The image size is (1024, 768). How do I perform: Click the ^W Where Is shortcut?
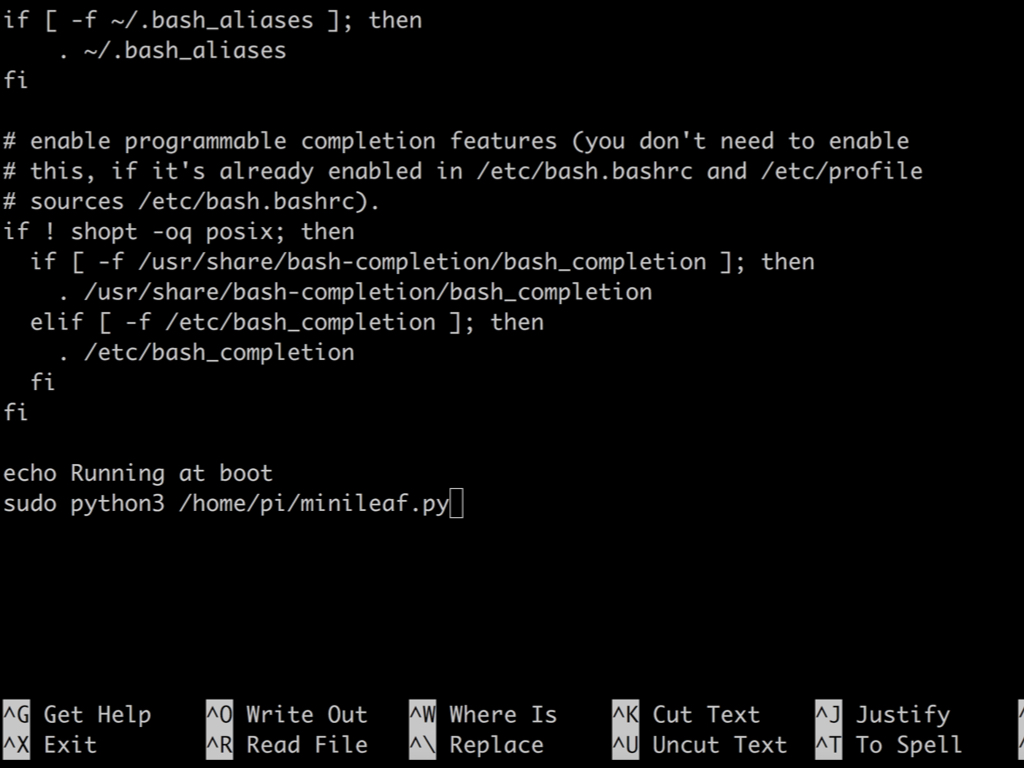483,714
